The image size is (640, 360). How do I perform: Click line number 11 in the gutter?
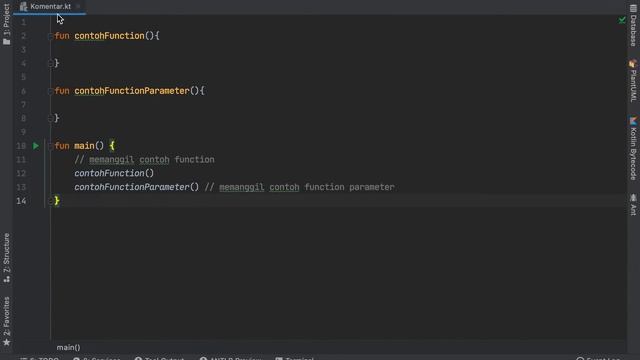pyautogui.click(x=21, y=160)
